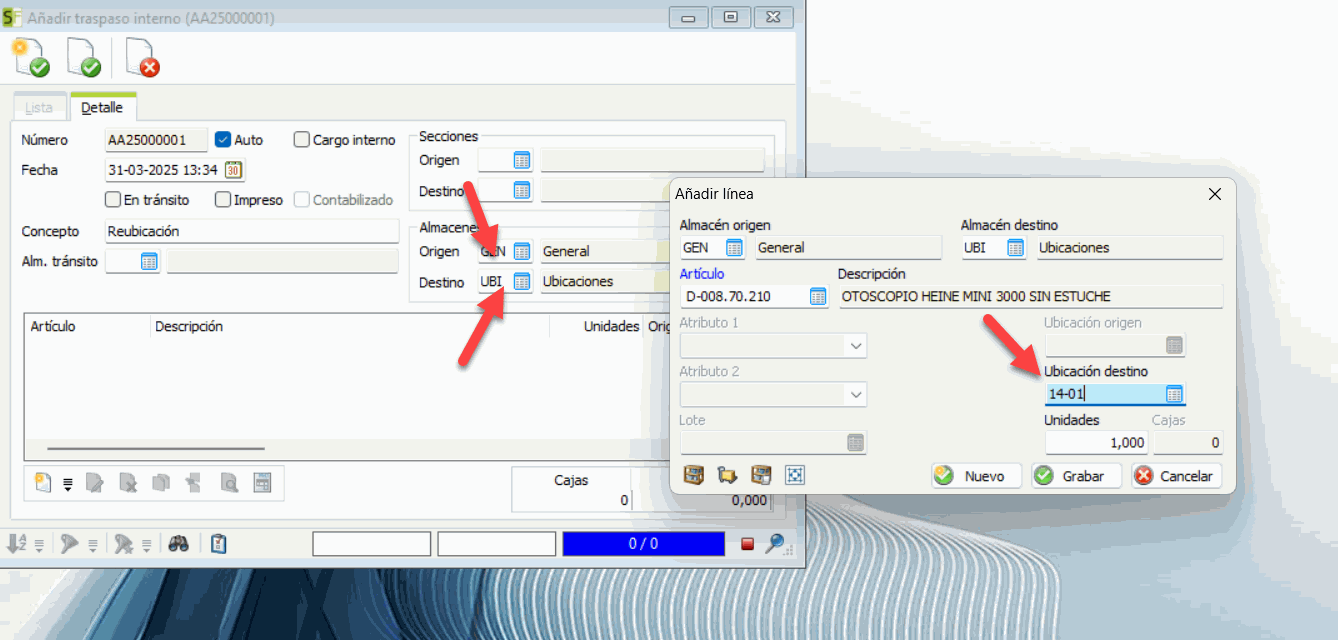Open the dropdown arrow beside the new line icon
The width and height of the screenshot is (1338, 640).
point(68,485)
